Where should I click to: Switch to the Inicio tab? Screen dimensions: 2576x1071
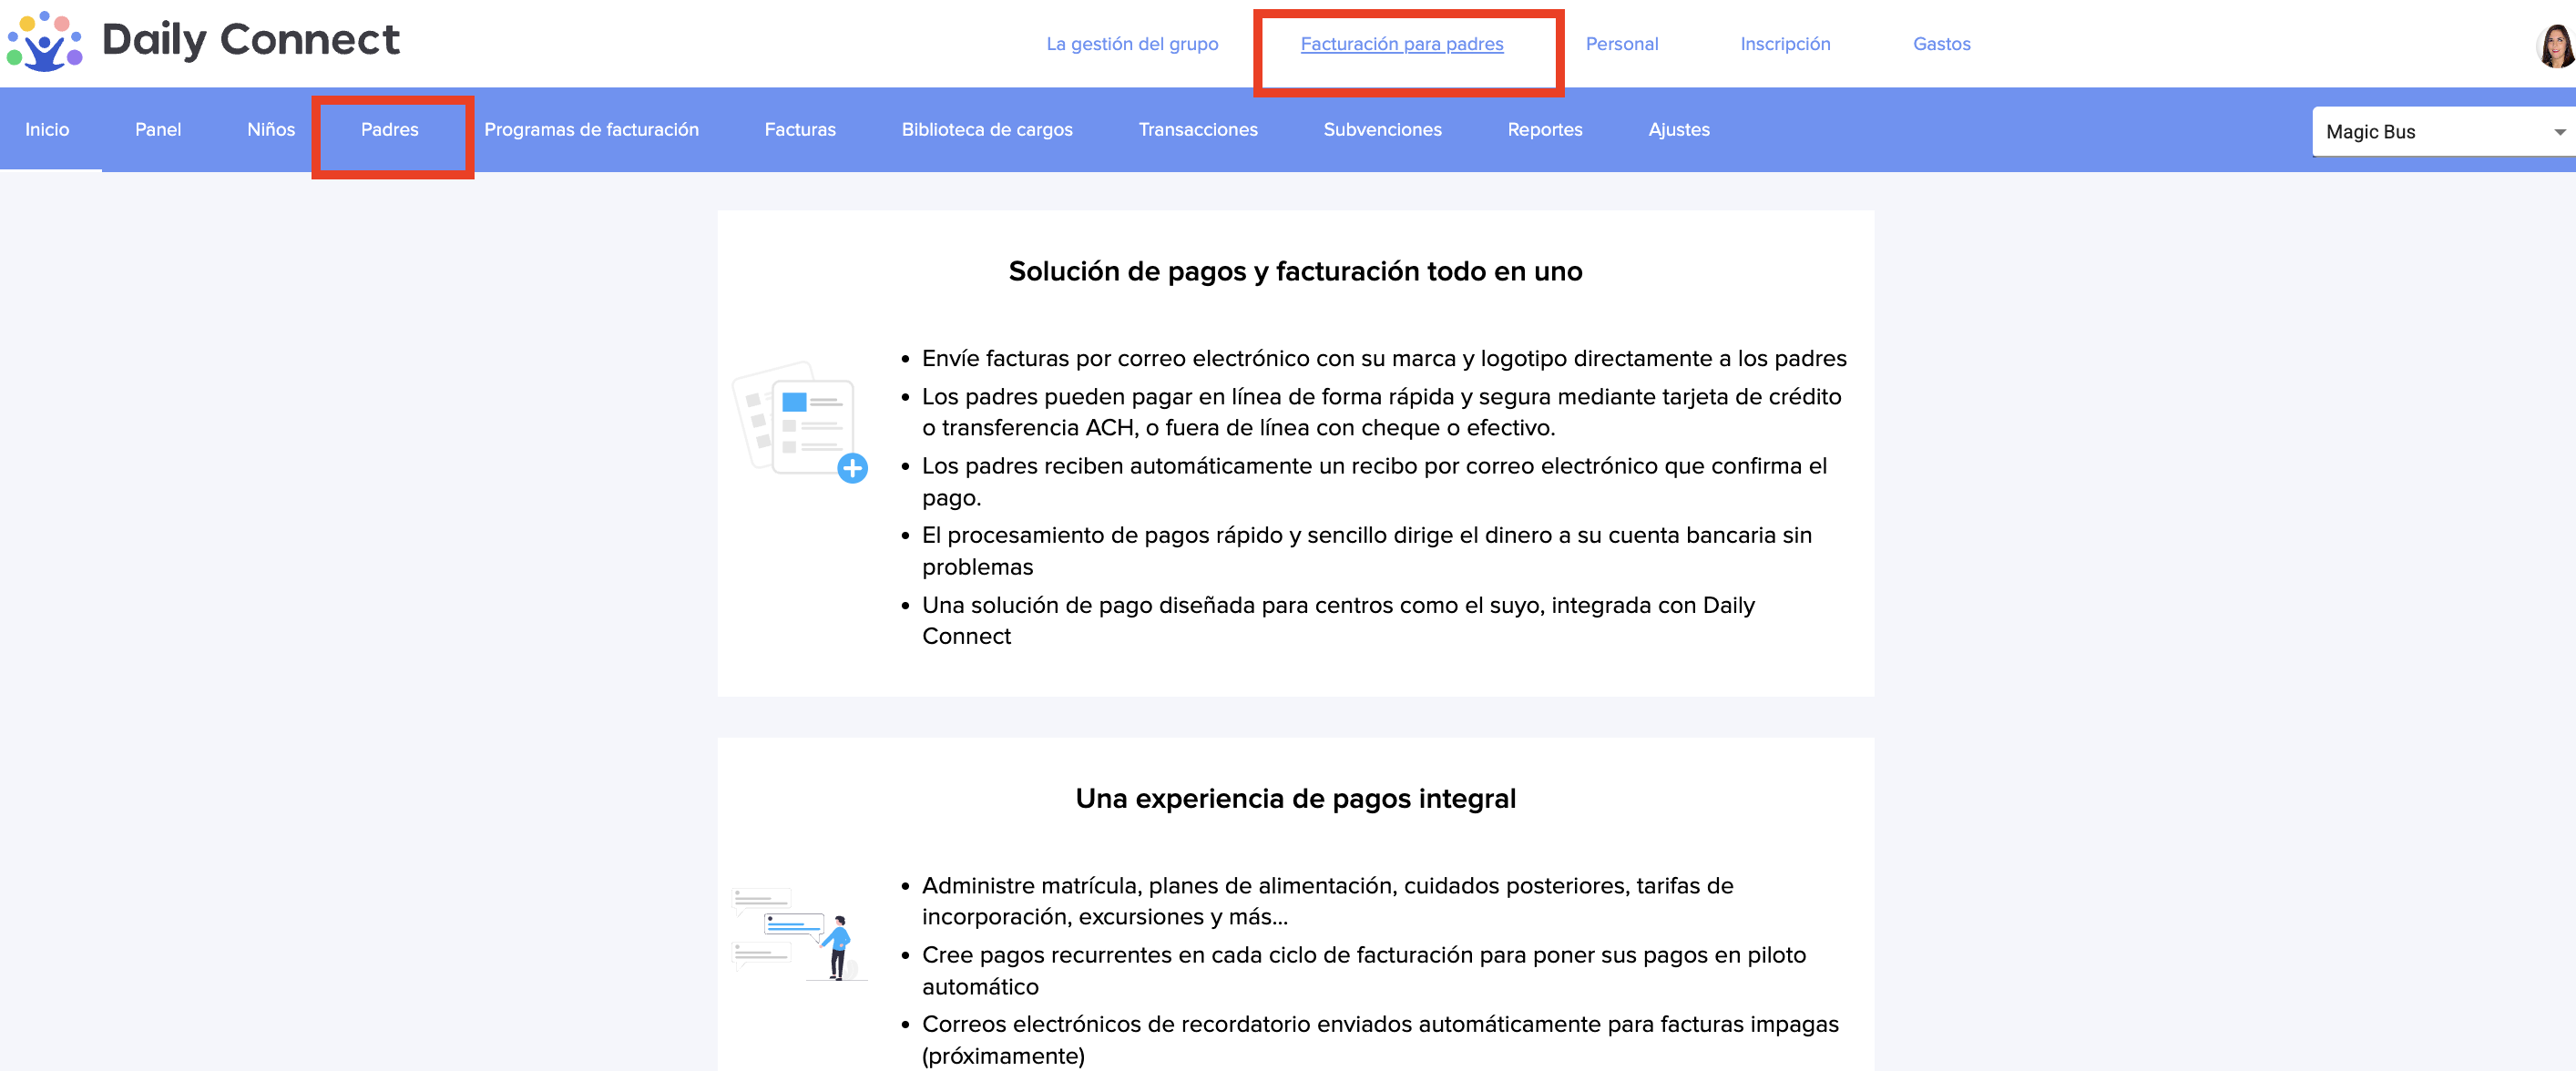[47, 130]
